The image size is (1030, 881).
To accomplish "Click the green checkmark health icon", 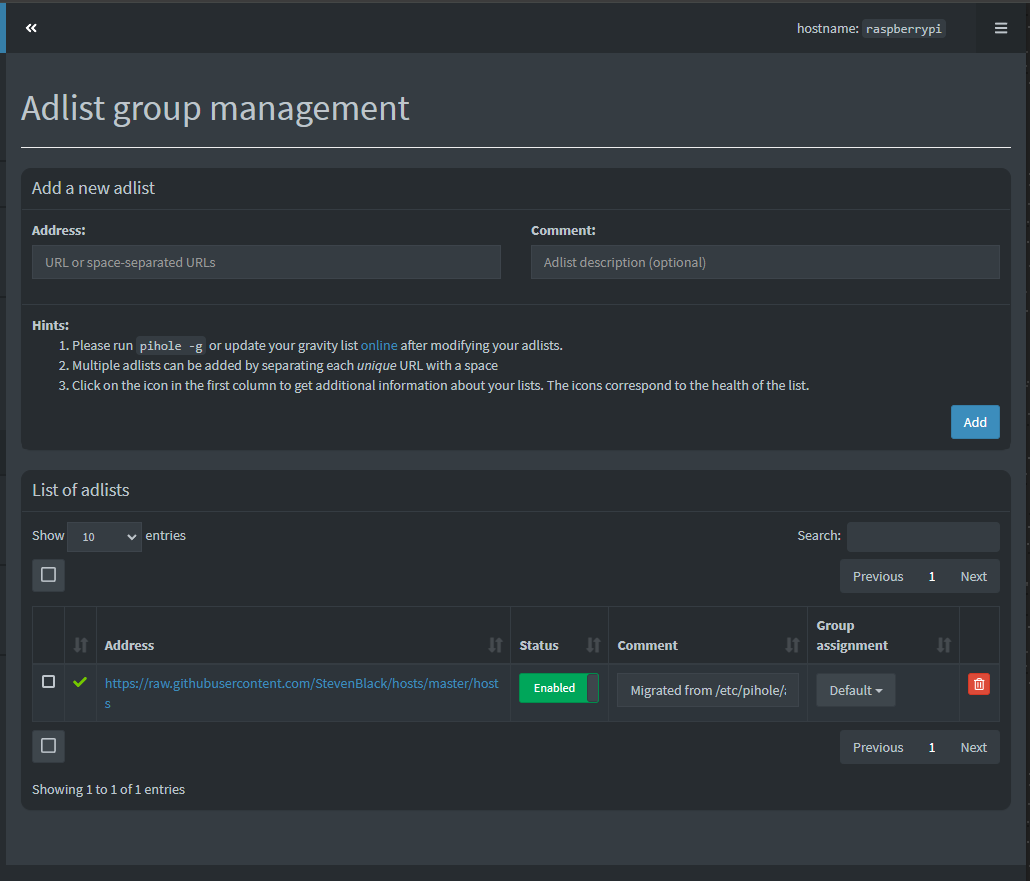I will click(x=80, y=682).
